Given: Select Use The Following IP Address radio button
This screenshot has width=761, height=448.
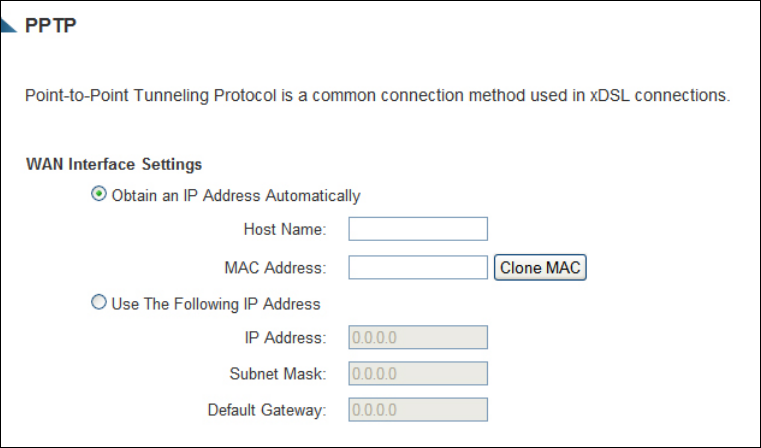Looking at the screenshot, I should click(x=99, y=302).
